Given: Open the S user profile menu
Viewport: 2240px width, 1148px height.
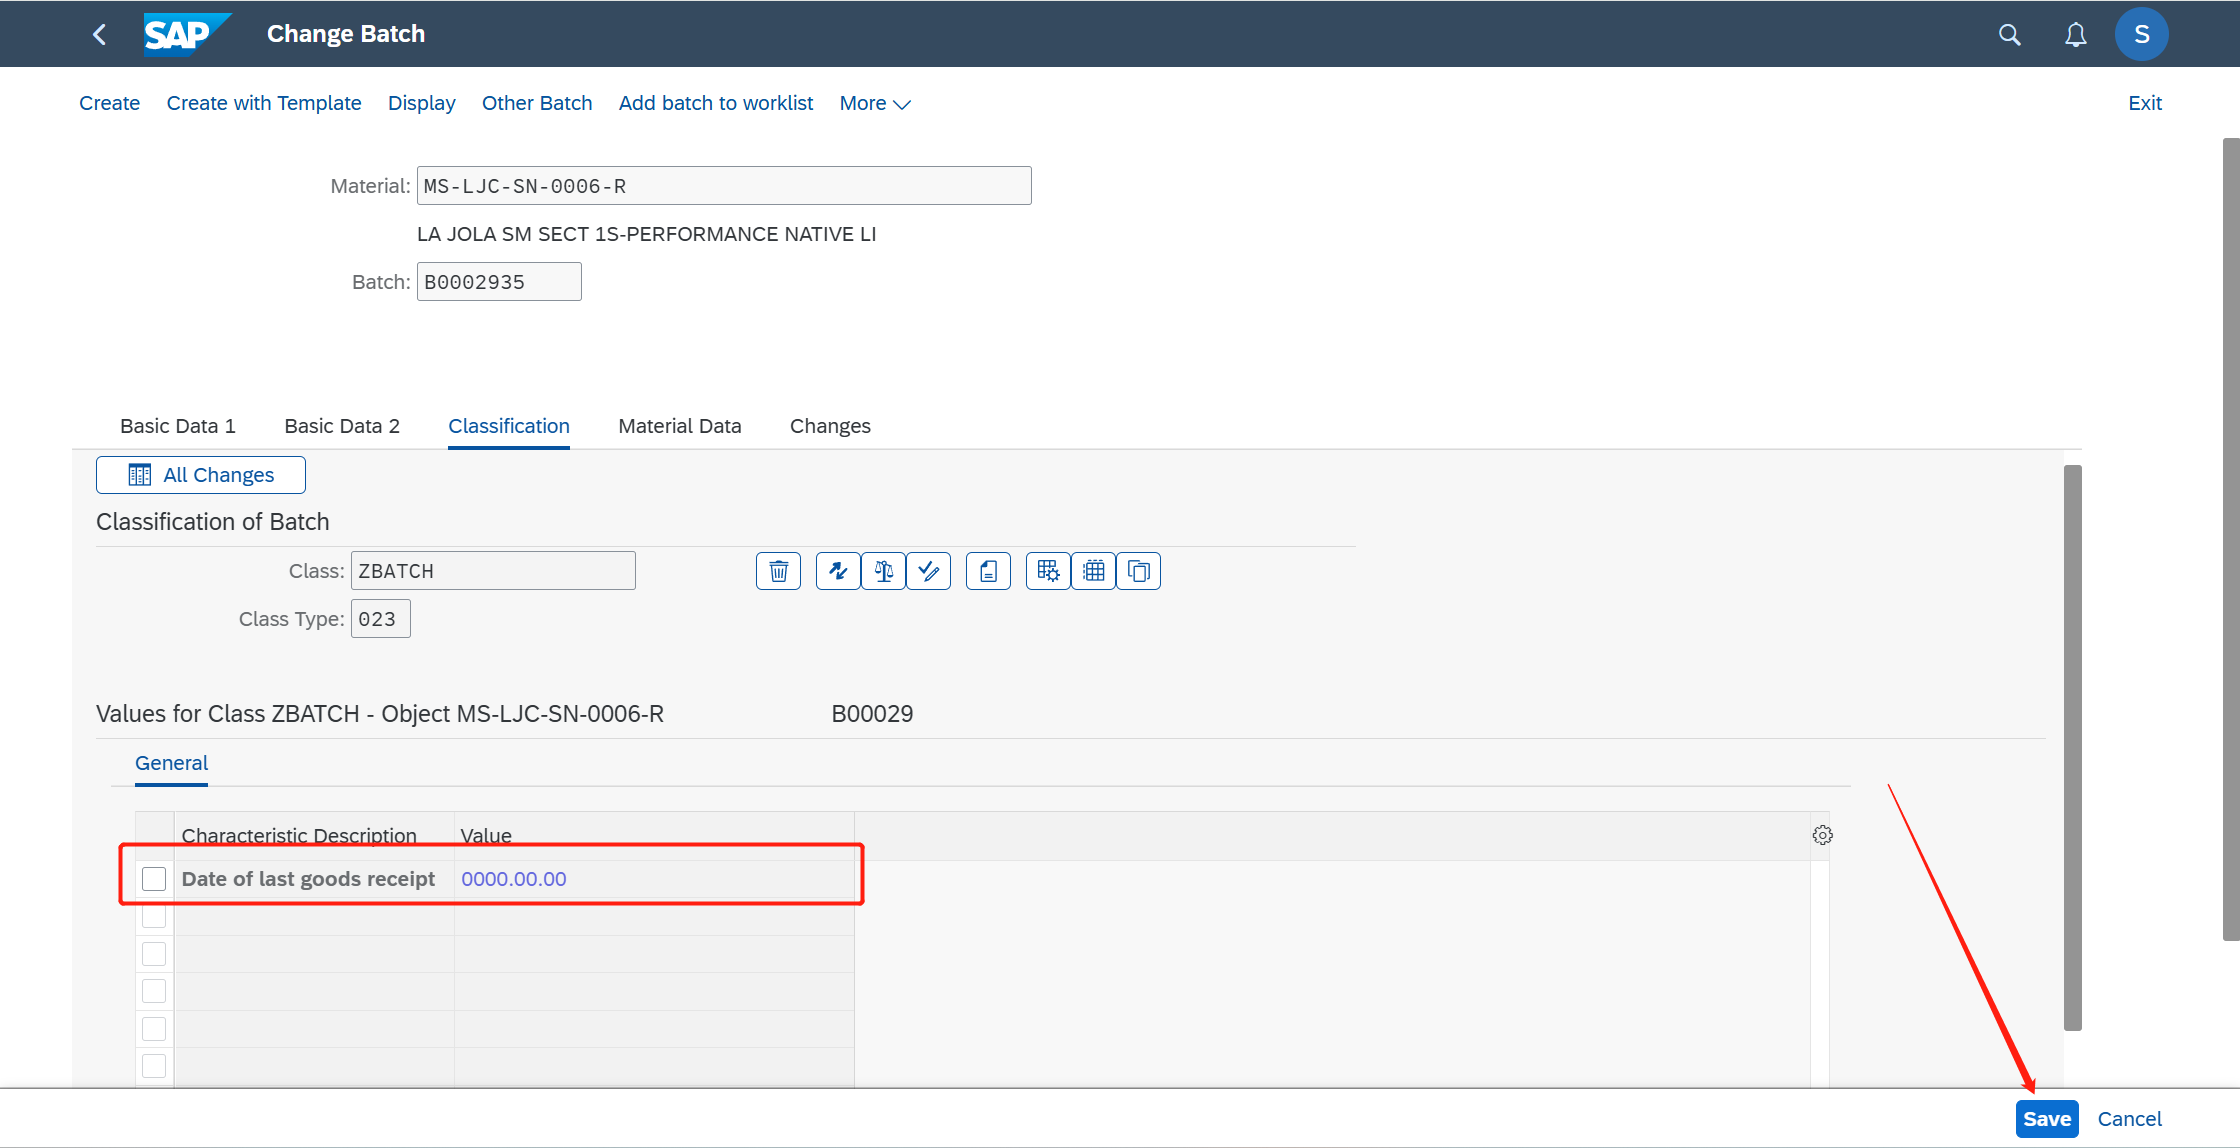Looking at the screenshot, I should click(x=2141, y=35).
